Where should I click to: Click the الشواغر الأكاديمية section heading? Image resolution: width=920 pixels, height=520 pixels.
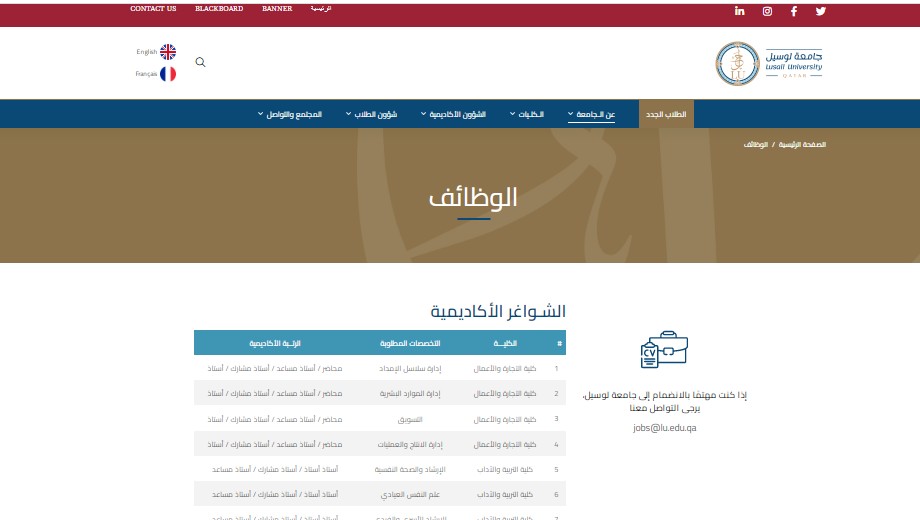(x=498, y=311)
